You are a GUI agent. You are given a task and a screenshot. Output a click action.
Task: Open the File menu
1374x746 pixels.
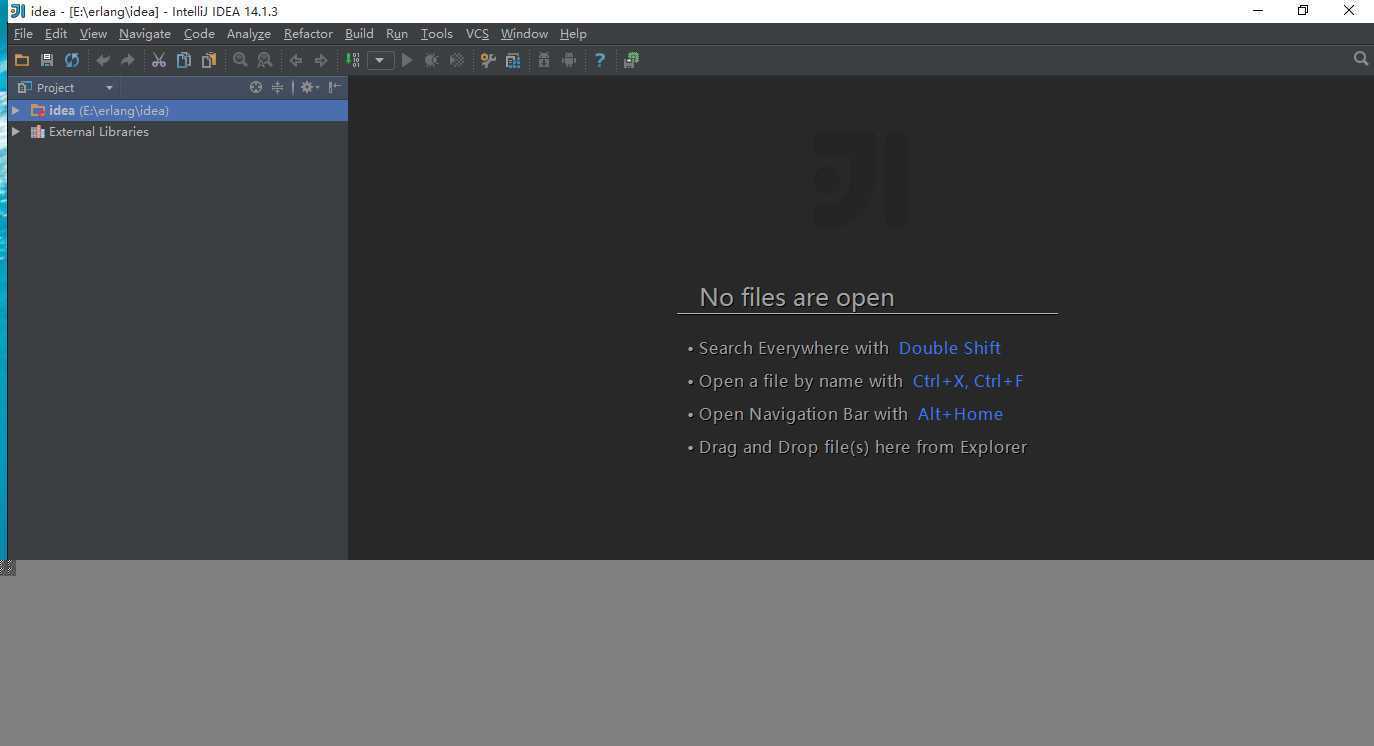23,33
